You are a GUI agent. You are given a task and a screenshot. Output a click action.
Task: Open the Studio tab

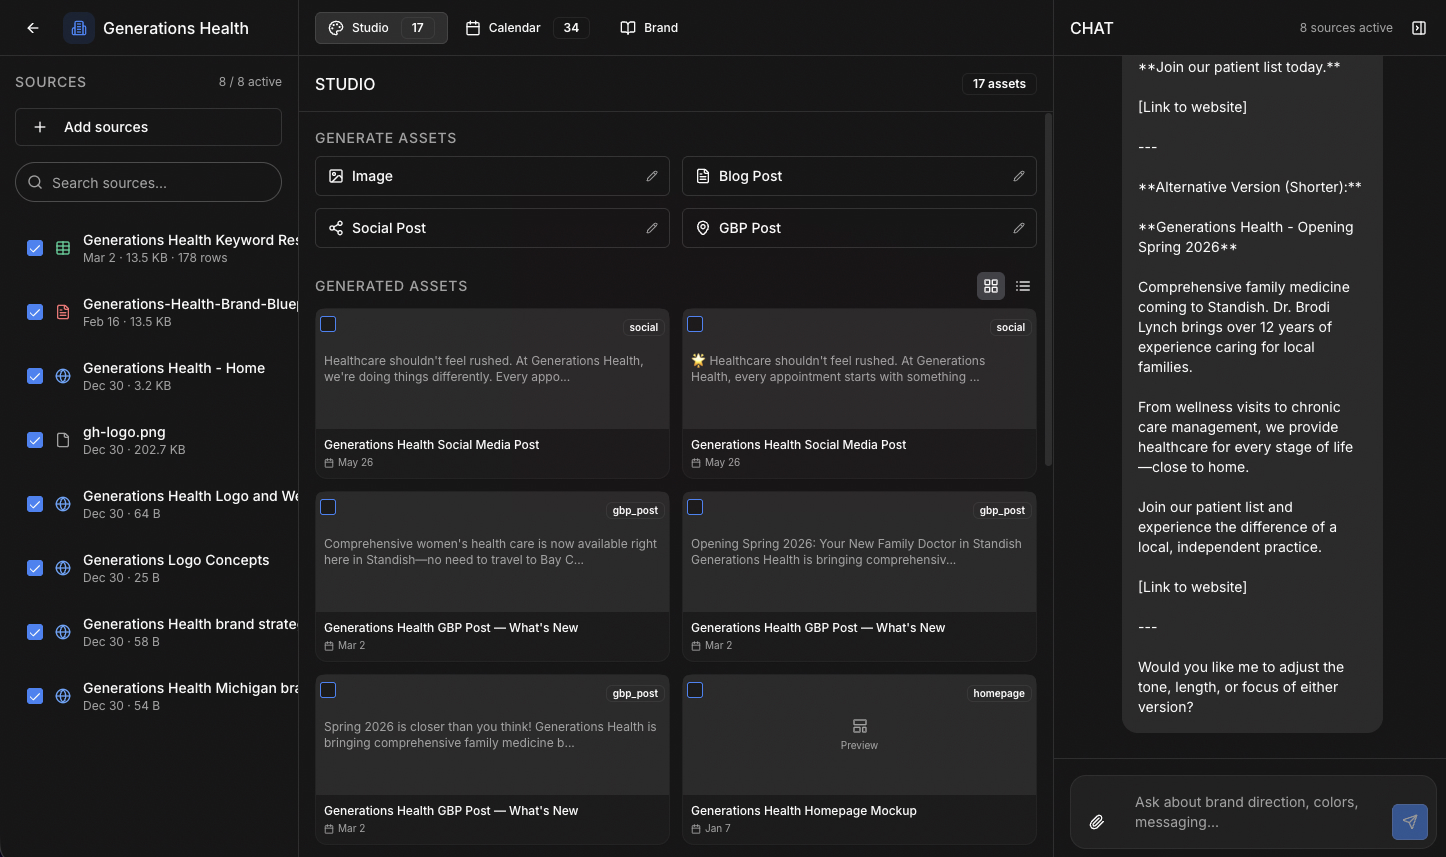tap(381, 28)
